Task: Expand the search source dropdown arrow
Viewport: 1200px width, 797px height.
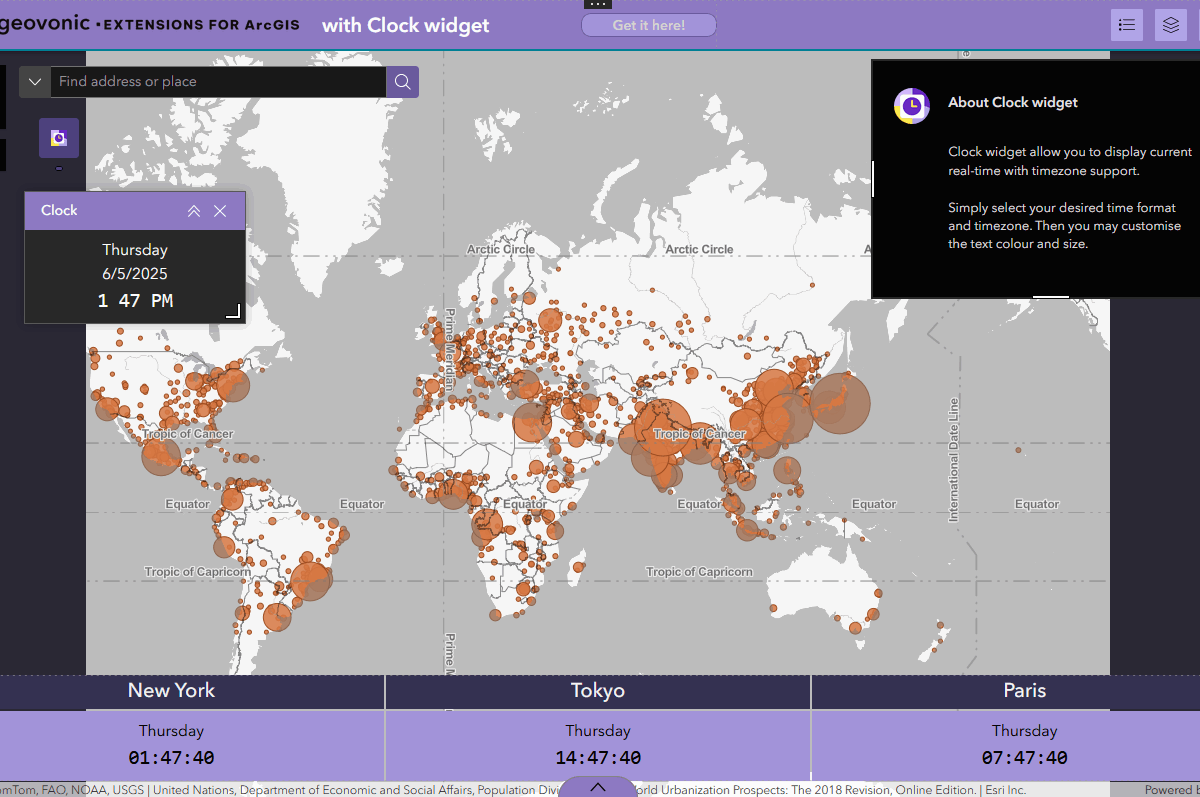Action: click(x=35, y=82)
